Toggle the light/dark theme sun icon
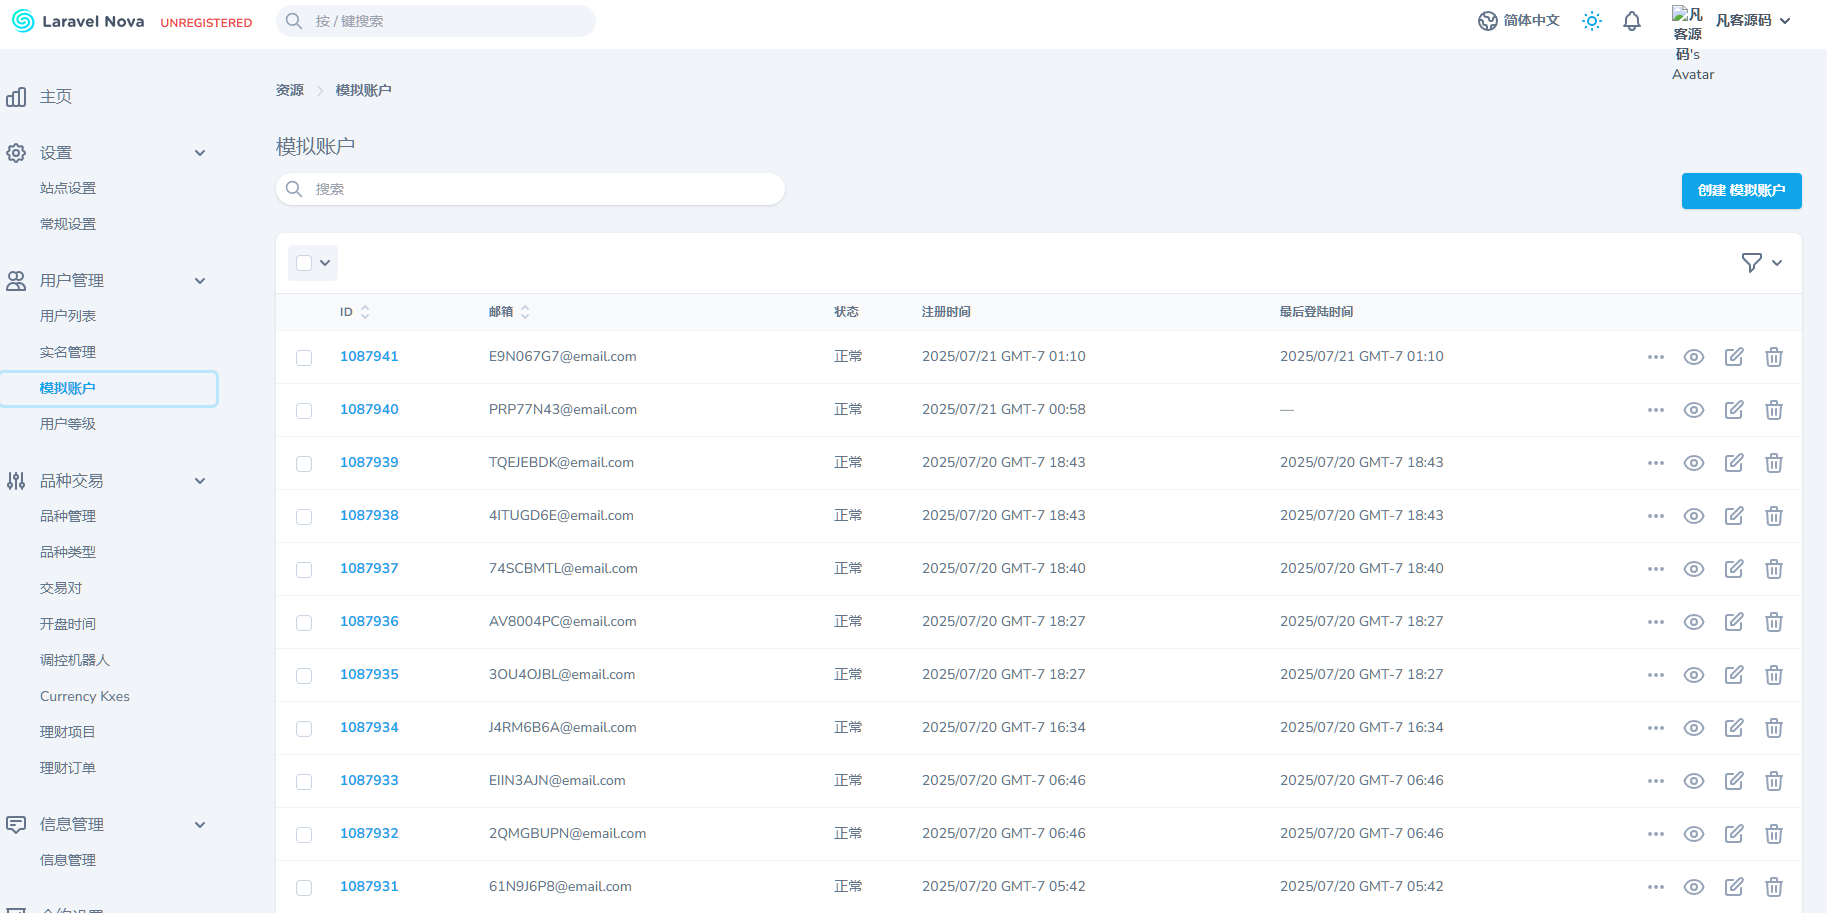This screenshot has width=1827, height=913. [1591, 21]
